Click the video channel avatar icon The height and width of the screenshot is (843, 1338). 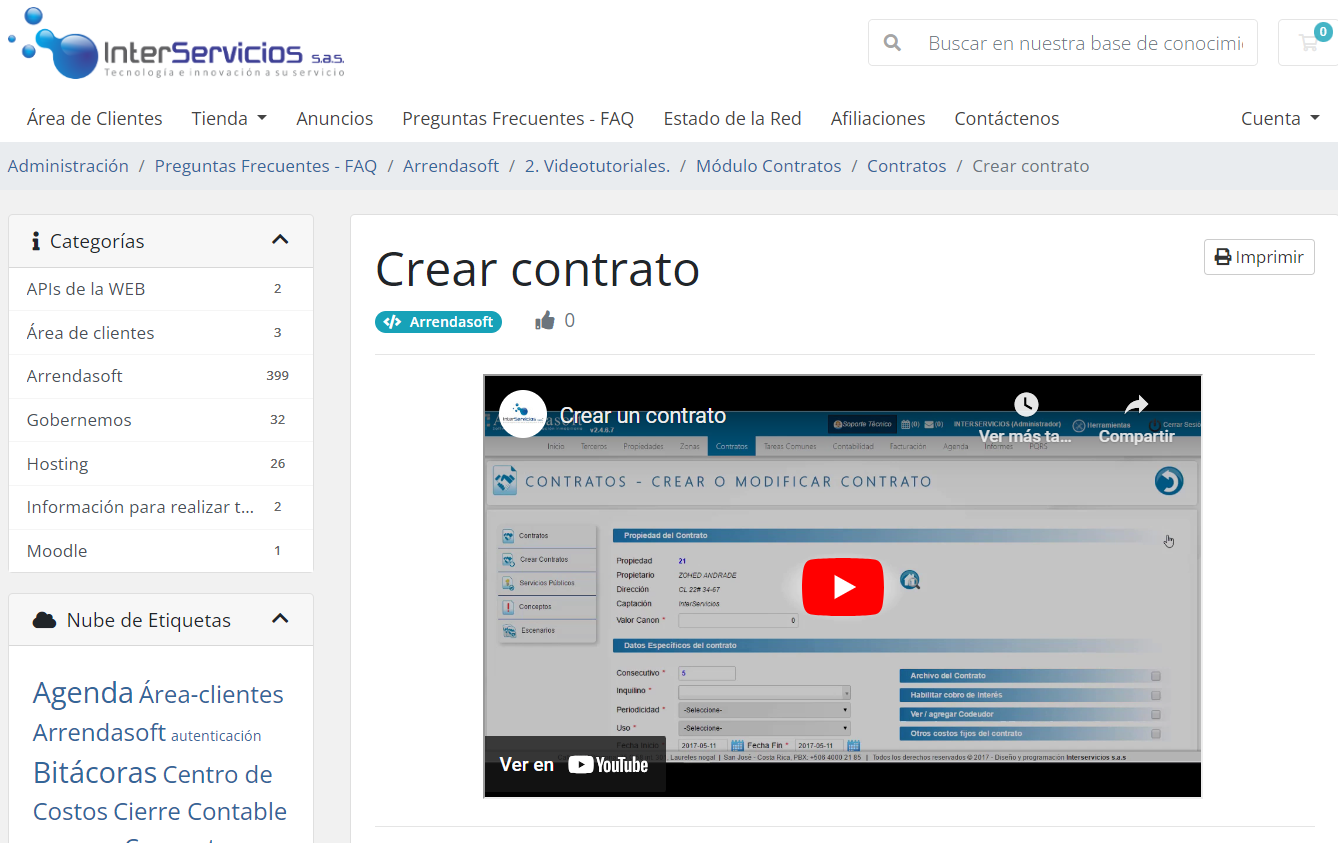[x=523, y=414]
